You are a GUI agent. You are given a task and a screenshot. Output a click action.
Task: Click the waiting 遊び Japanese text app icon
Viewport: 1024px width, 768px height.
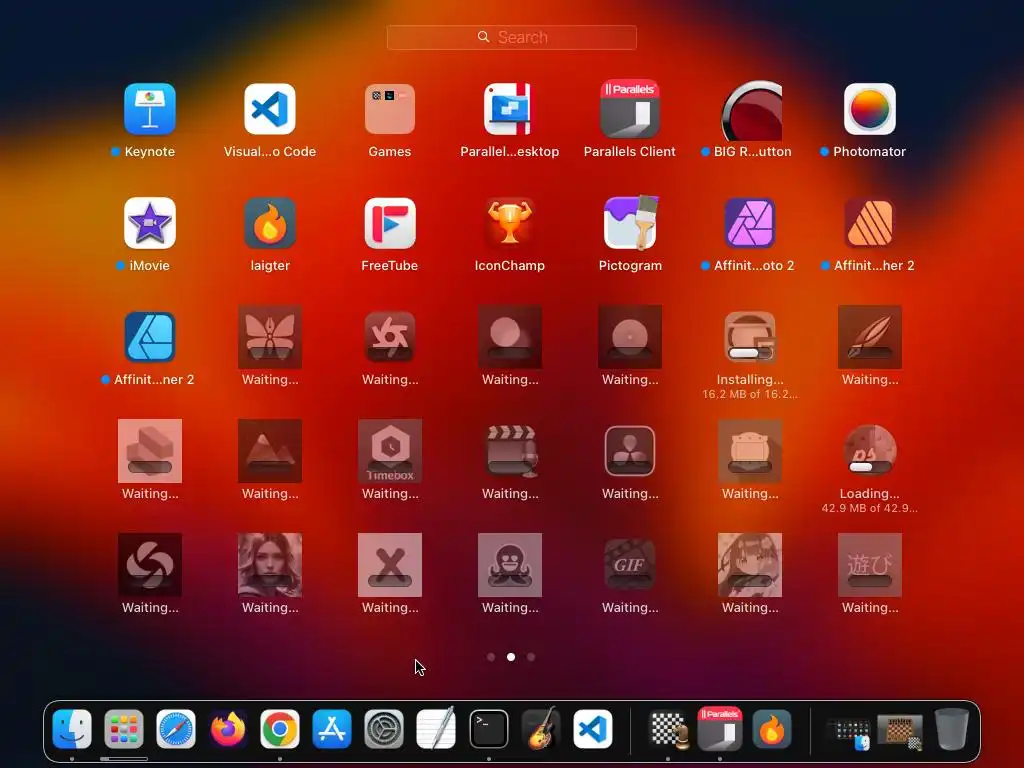point(869,565)
